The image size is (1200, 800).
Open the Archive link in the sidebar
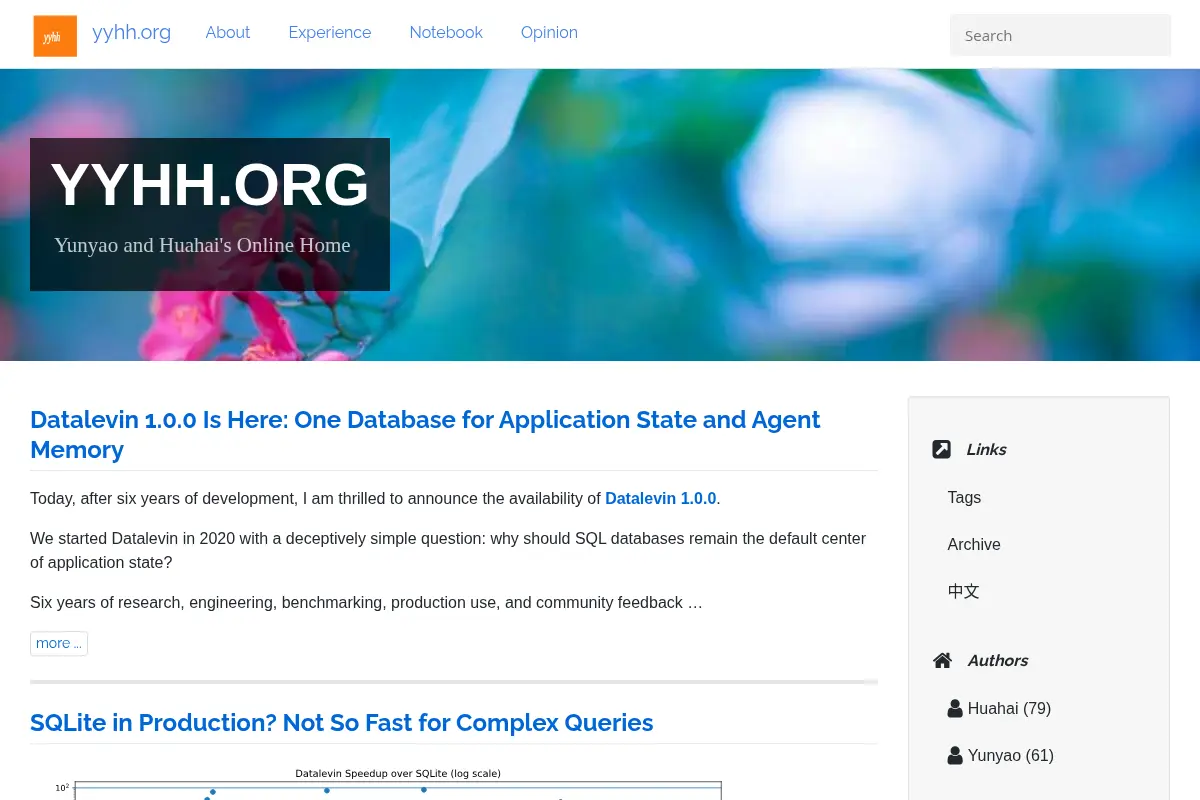[974, 544]
